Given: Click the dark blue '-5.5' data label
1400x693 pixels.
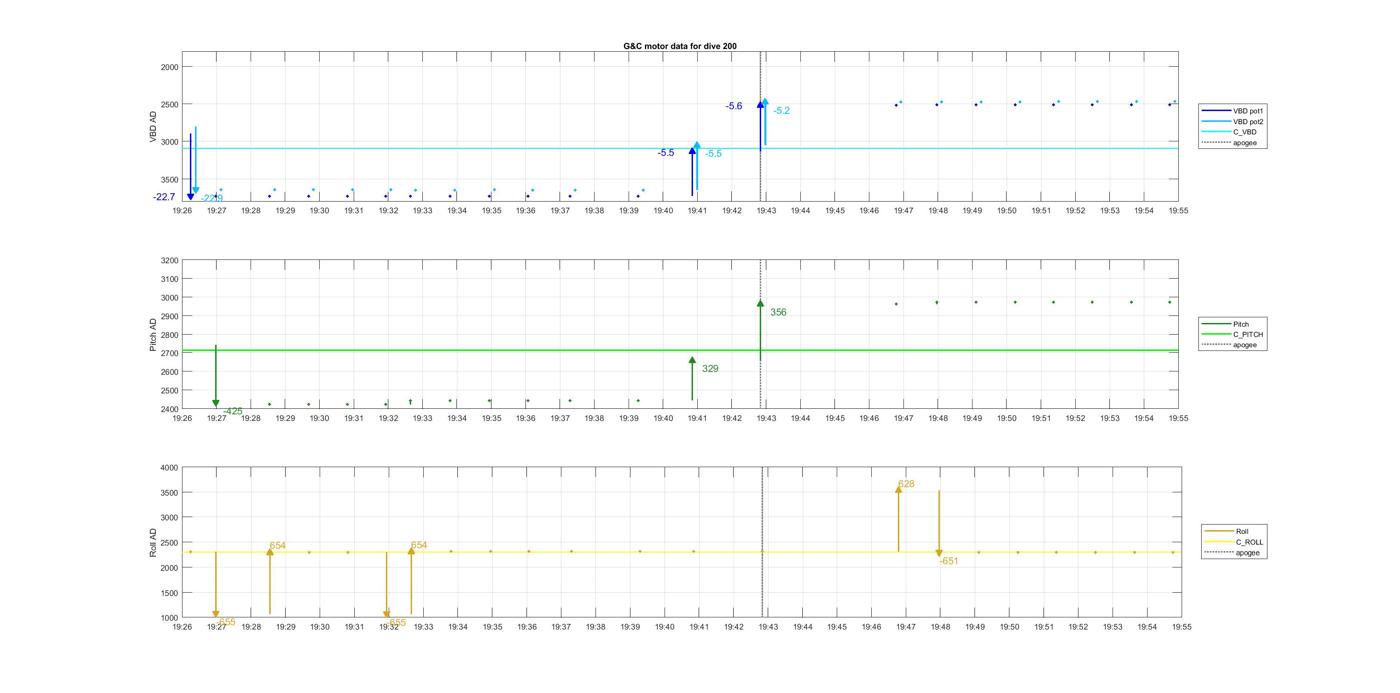Looking at the screenshot, I should (666, 153).
